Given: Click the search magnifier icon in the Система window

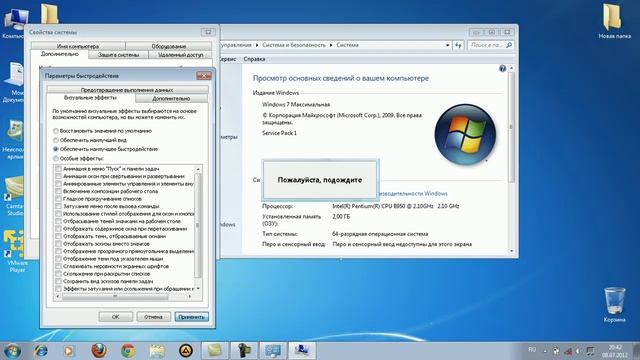Looking at the screenshot, I should coord(509,45).
